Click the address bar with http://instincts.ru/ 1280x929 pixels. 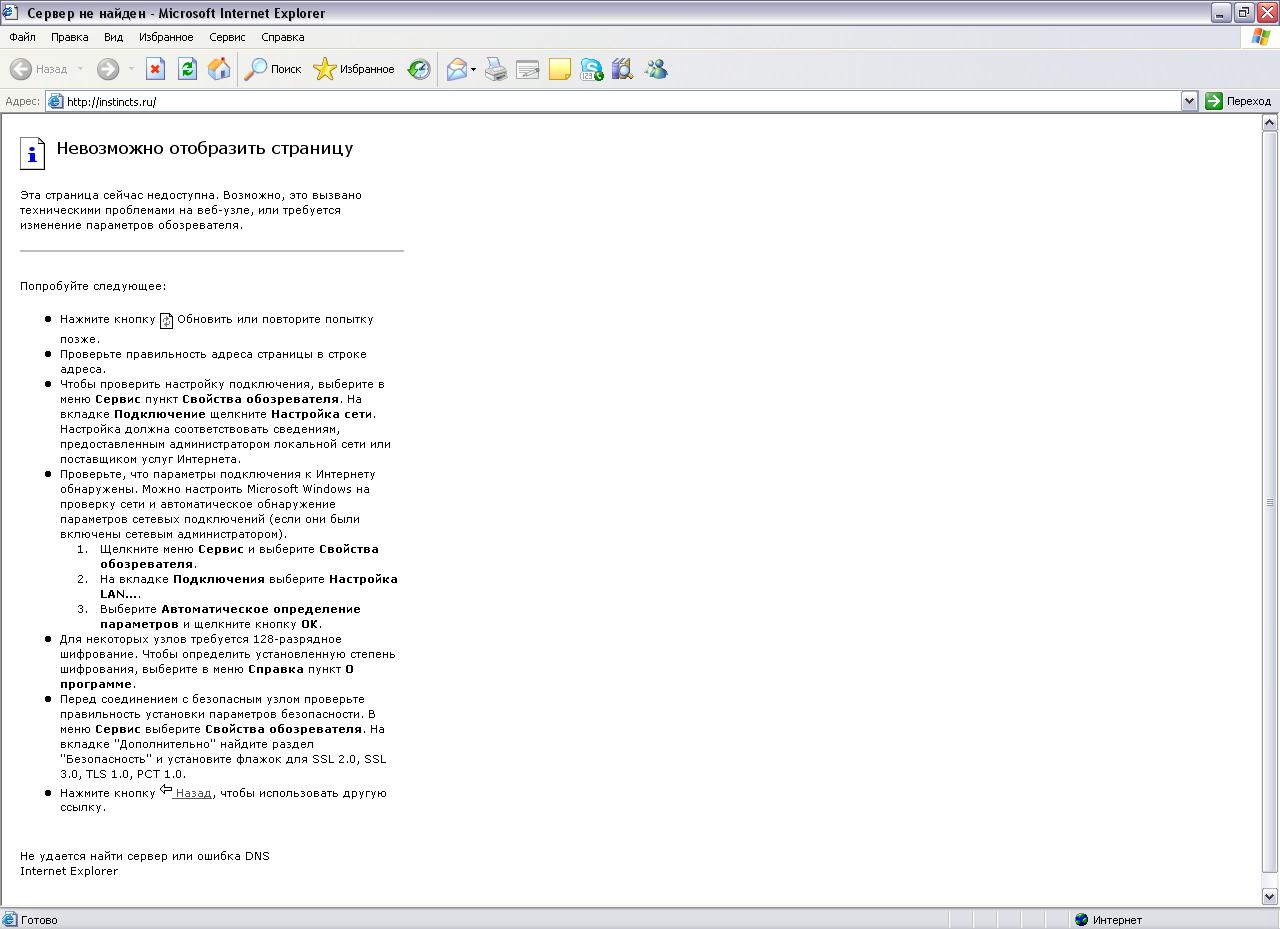click(622, 101)
